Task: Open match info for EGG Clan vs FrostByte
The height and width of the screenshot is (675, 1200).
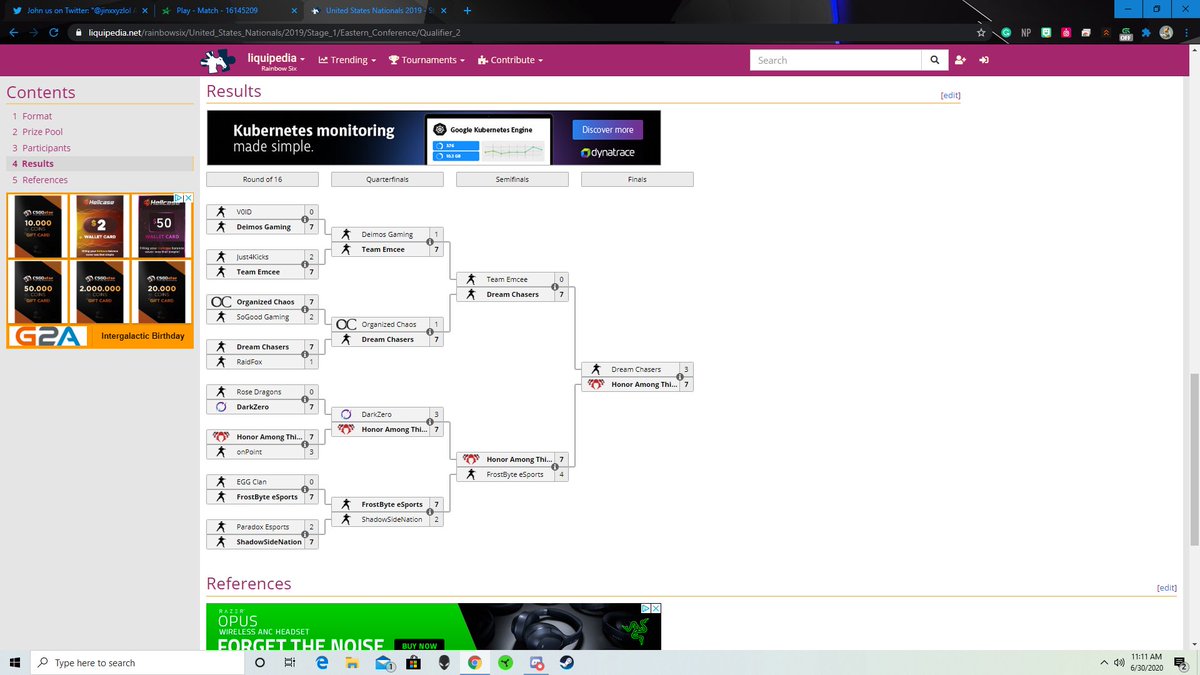Action: point(304,490)
